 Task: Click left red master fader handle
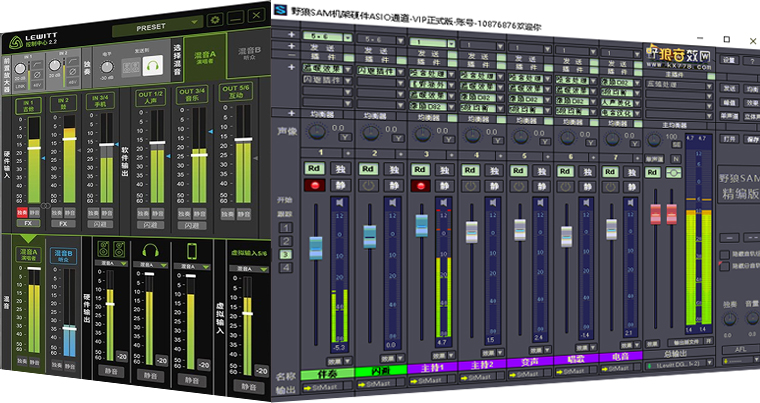click(x=655, y=214)
